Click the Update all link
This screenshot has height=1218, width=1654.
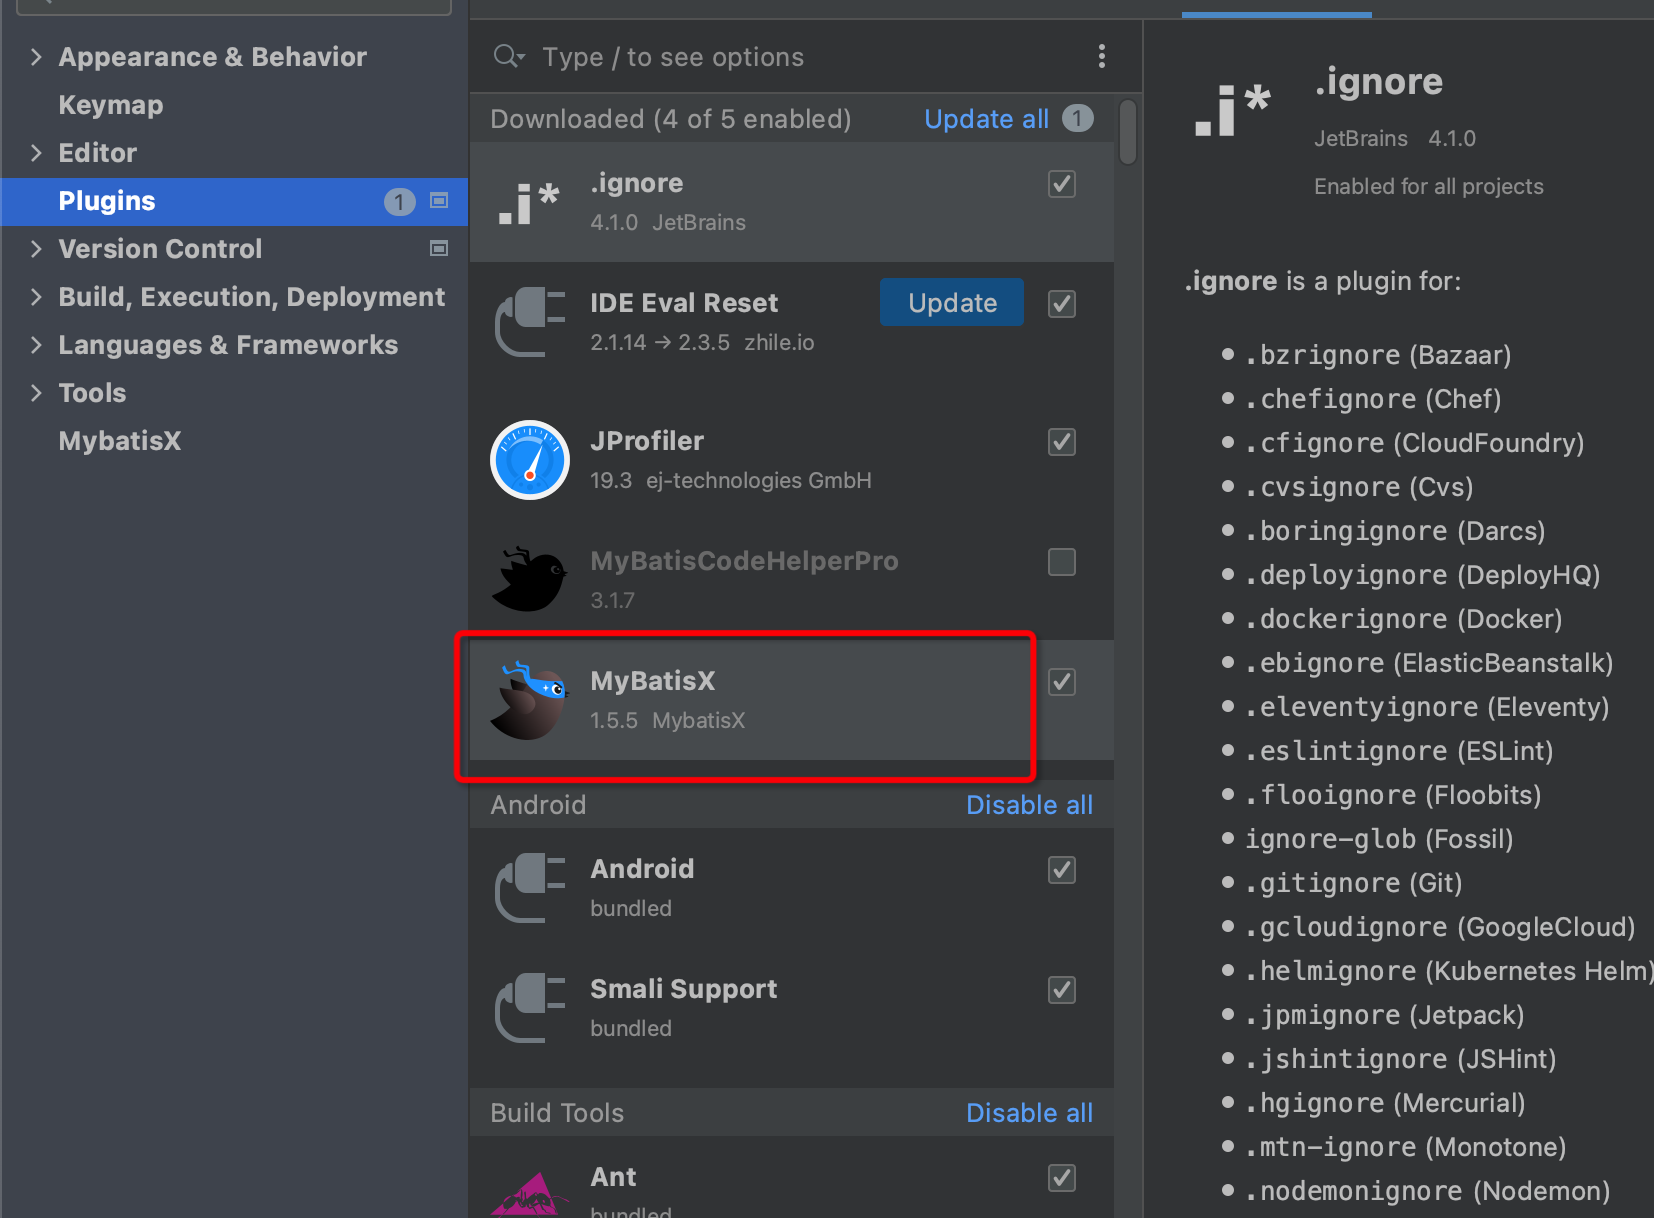986,119
